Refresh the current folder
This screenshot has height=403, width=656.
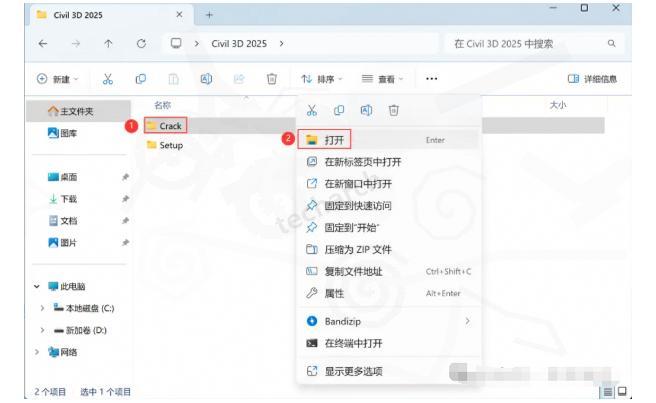coord(141,44)
